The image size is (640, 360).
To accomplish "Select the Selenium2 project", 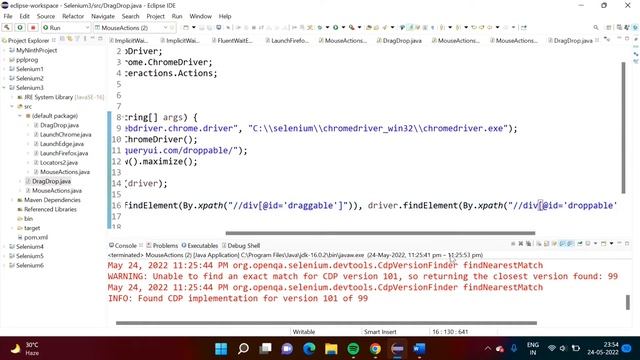I will [29, 78].
